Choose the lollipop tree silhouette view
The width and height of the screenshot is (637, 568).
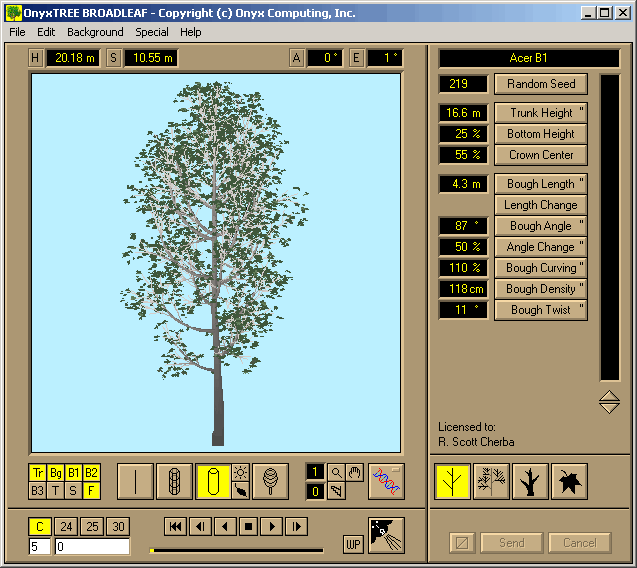click(x=270, y=481)
